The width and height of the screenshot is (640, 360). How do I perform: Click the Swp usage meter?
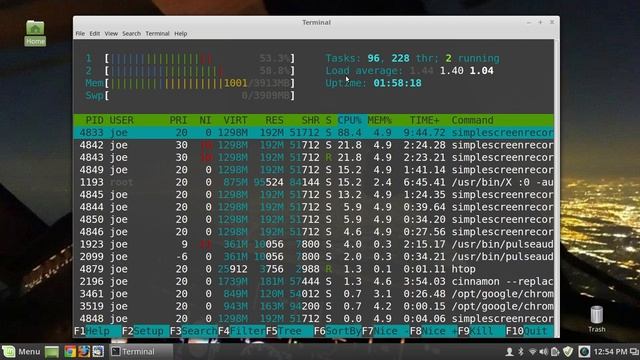pos(190,96)
